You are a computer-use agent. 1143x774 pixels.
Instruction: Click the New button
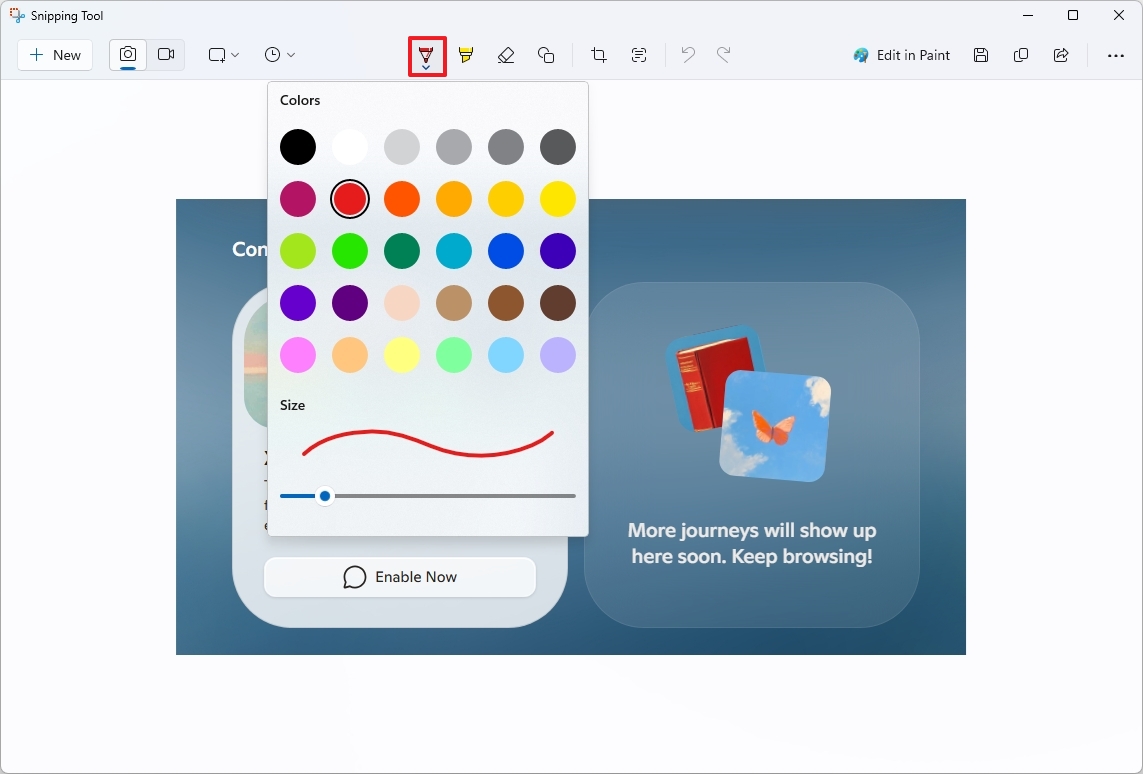[x=54, y=55]
